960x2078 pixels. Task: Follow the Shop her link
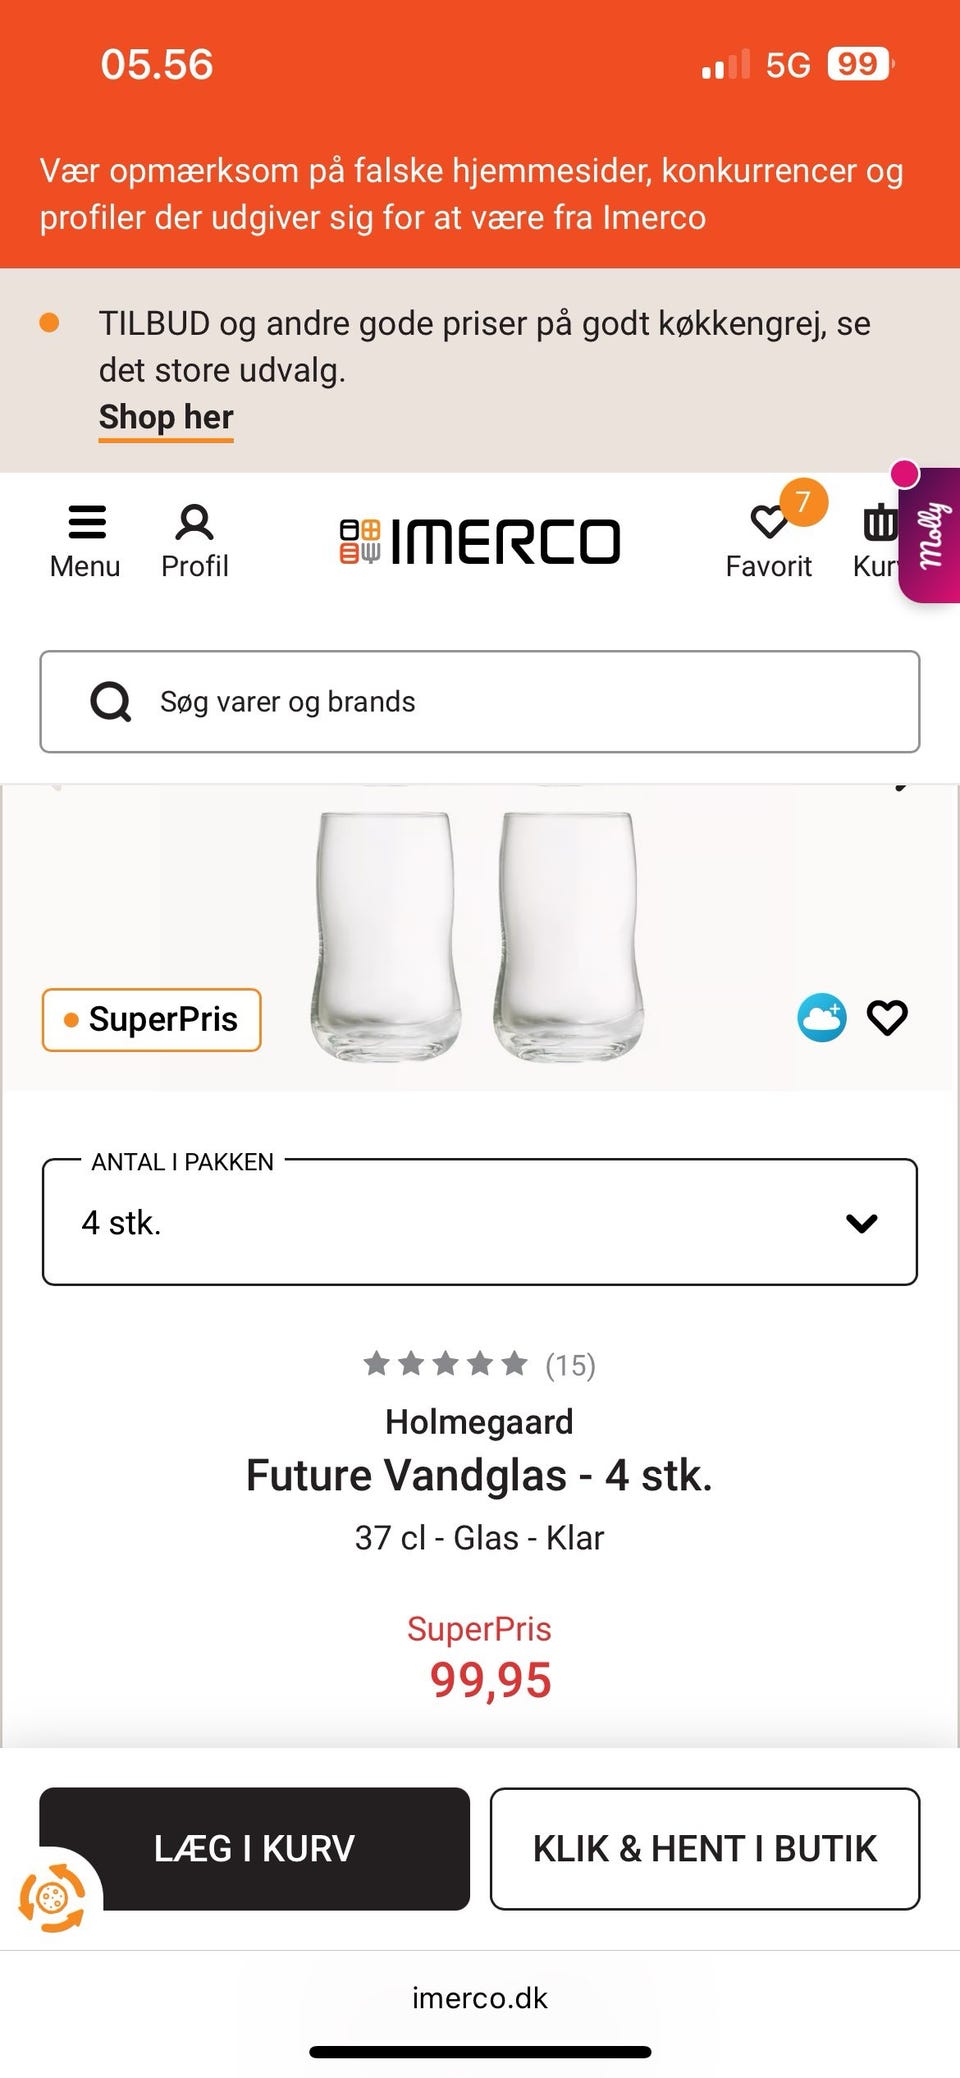point(166,417)
